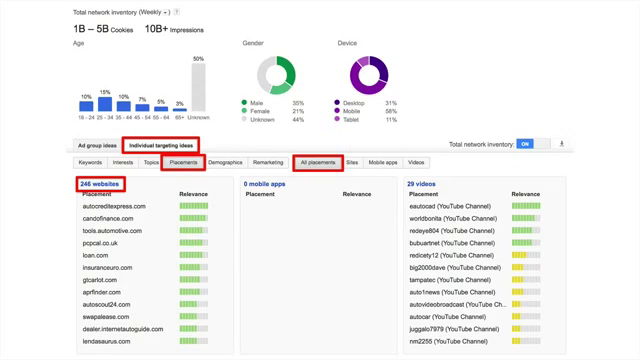Select the Placements tab

tap(183, 162)
